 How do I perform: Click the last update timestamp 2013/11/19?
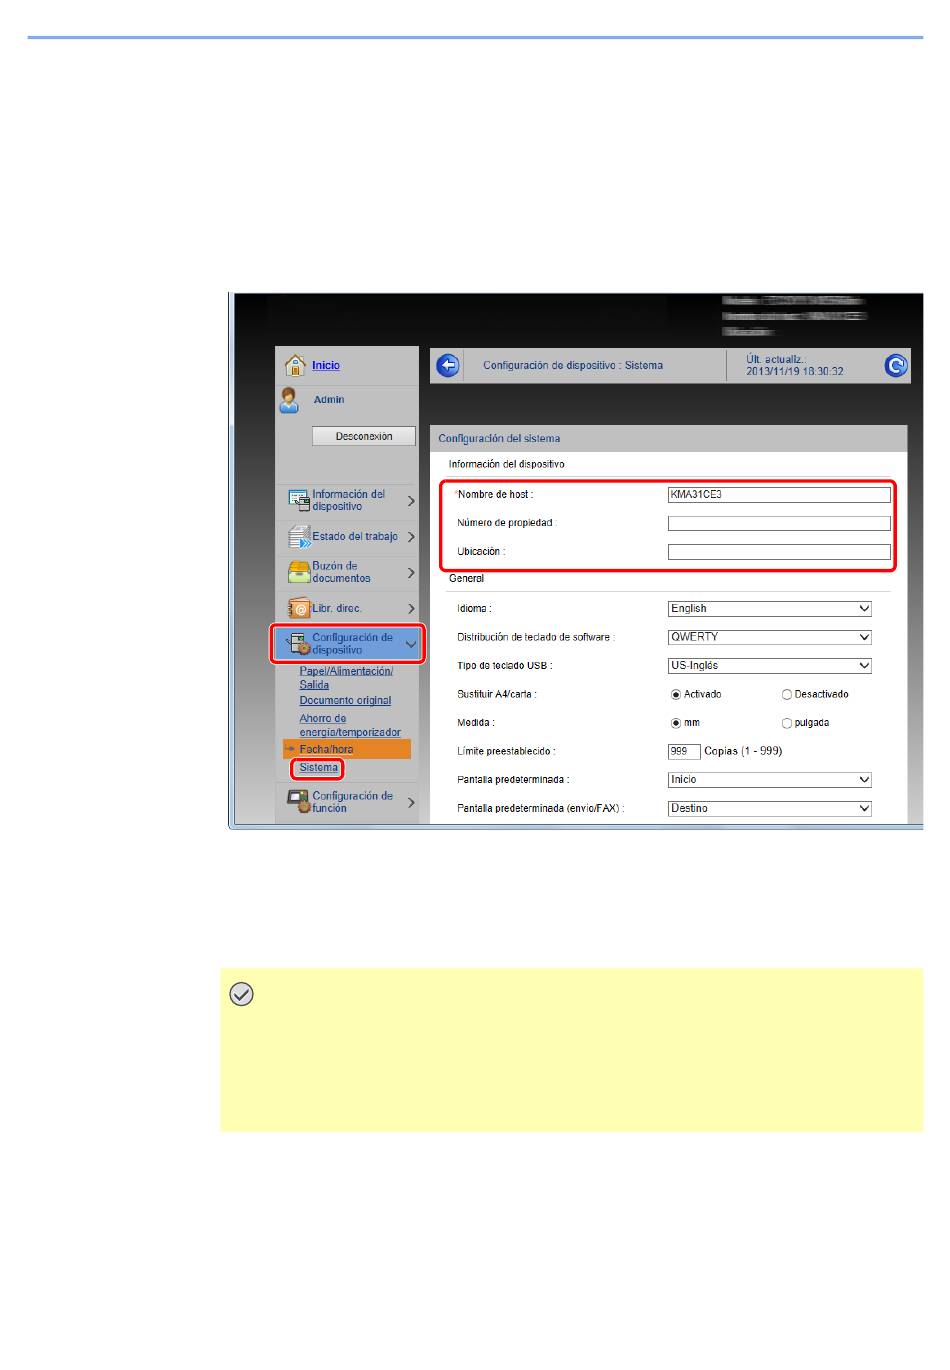tap(795, 372)
